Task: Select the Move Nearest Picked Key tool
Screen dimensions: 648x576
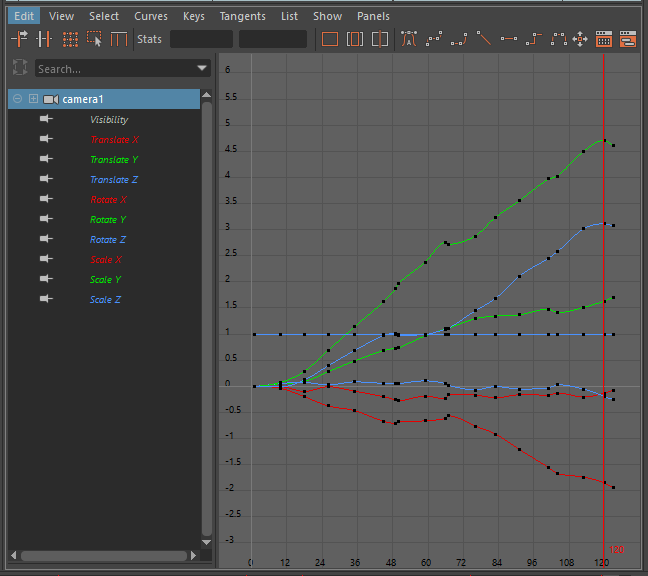Action: (x=19, y=39)
